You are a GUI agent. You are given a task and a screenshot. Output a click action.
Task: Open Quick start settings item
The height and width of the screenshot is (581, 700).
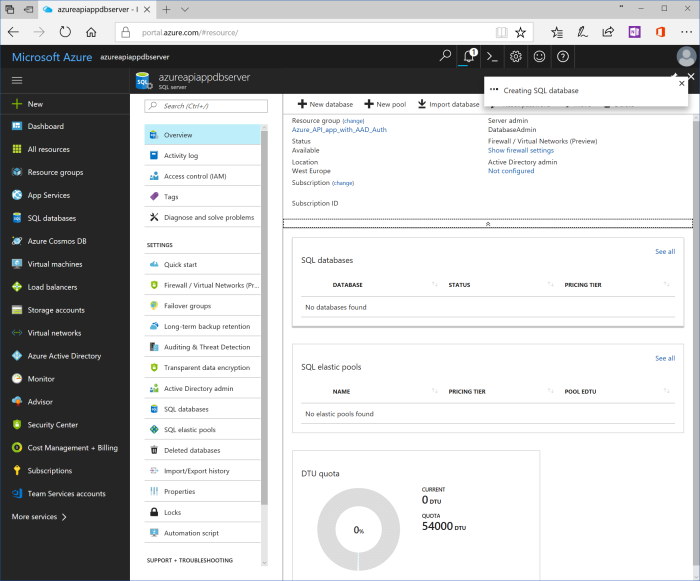tap(202, 265)
